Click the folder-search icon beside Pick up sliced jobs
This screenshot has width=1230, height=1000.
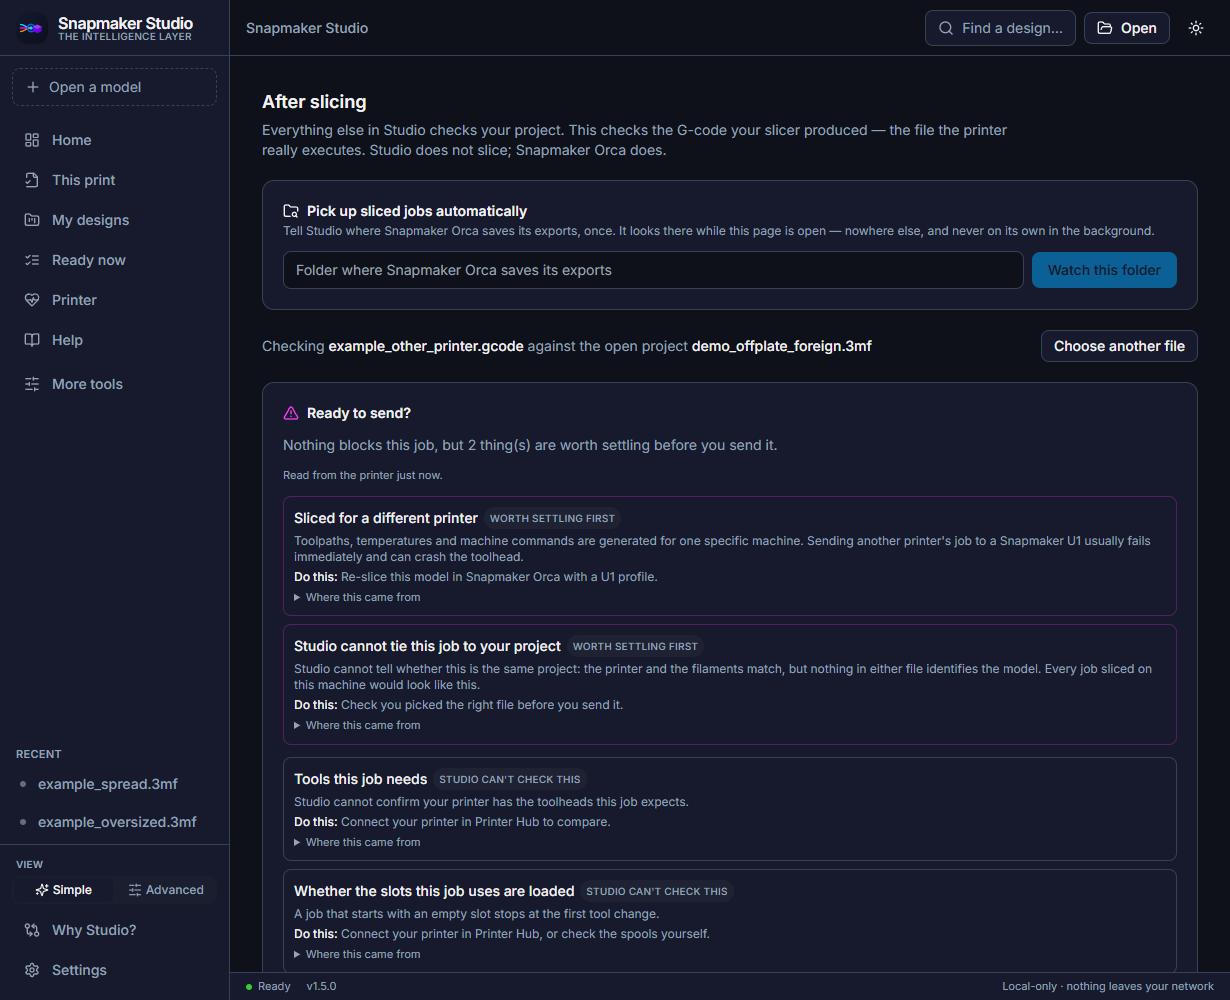[x=291, y=211]
